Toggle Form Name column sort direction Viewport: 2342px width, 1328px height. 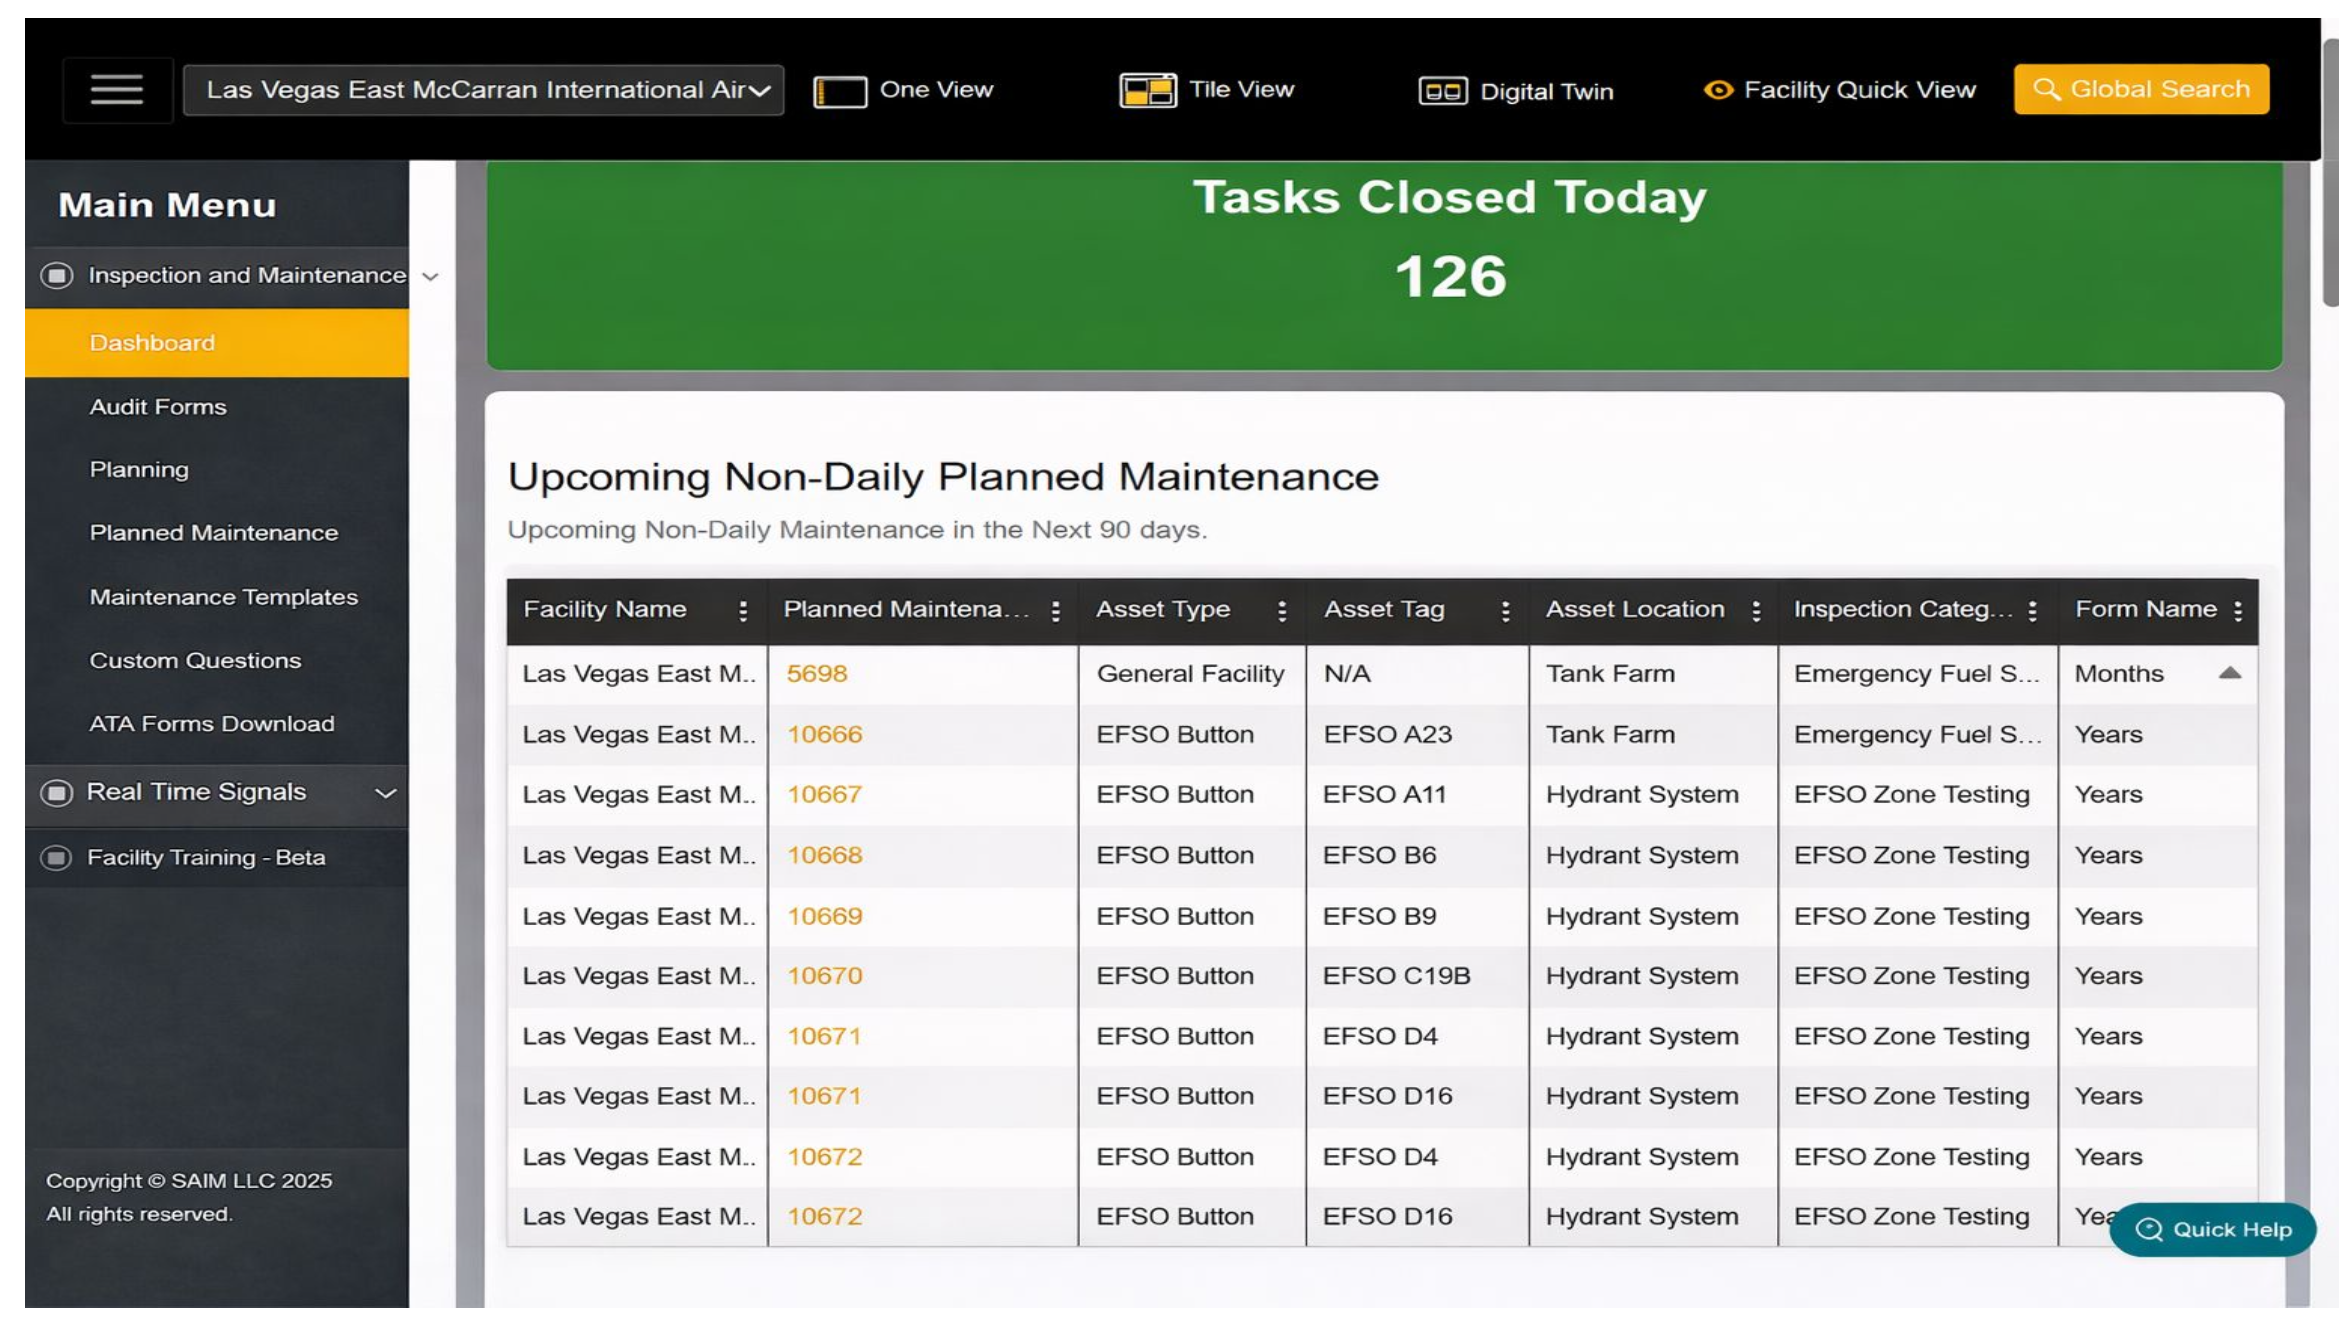(2230, 673)
